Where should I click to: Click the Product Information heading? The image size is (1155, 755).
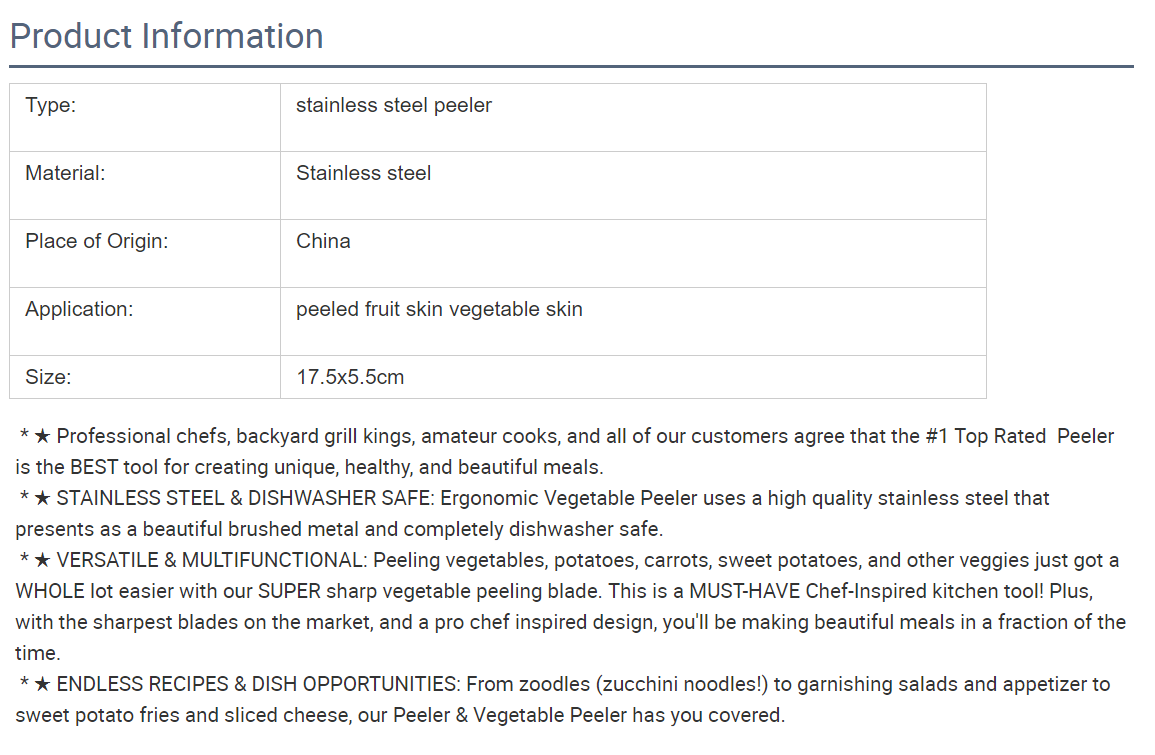pyautogui.click(x=166, y=36)
